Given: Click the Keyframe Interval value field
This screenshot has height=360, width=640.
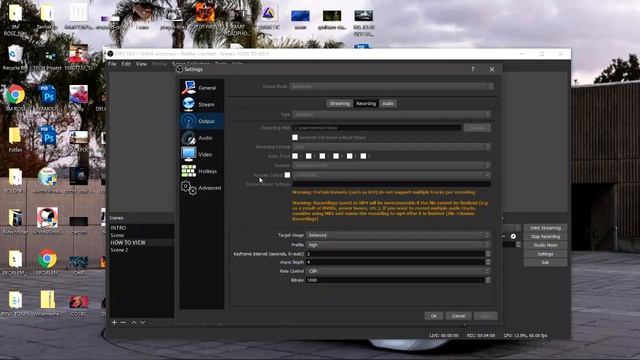Looking at the screenshot, I should pyautogui.click(x=395, y=253).
